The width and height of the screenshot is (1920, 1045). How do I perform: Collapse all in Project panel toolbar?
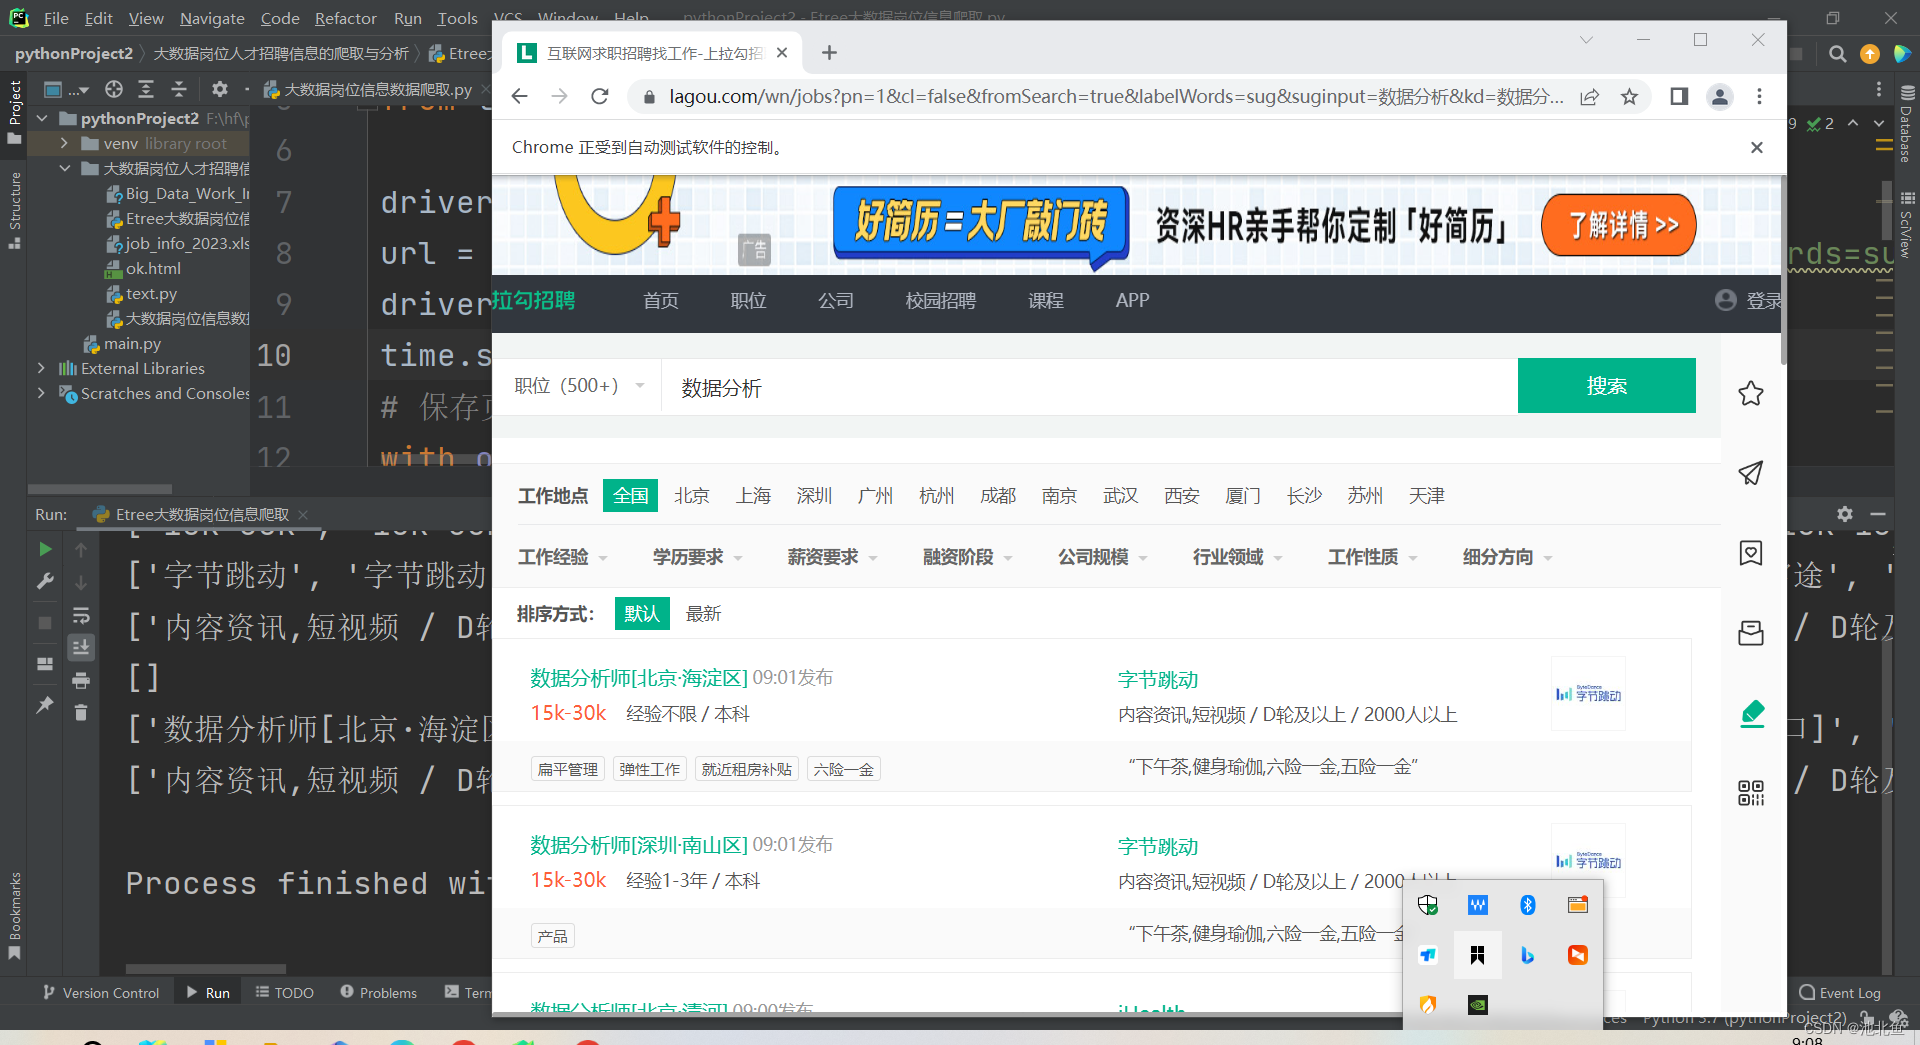click(179, 89)
